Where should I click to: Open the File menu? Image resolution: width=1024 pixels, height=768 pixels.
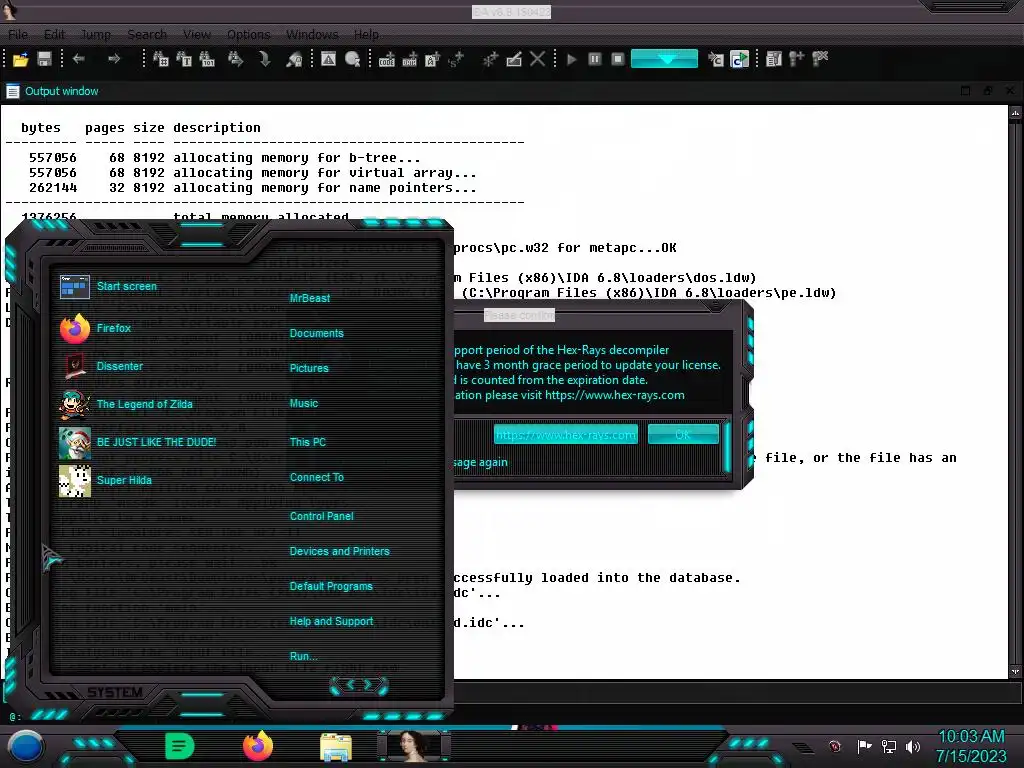coord(18,35)
